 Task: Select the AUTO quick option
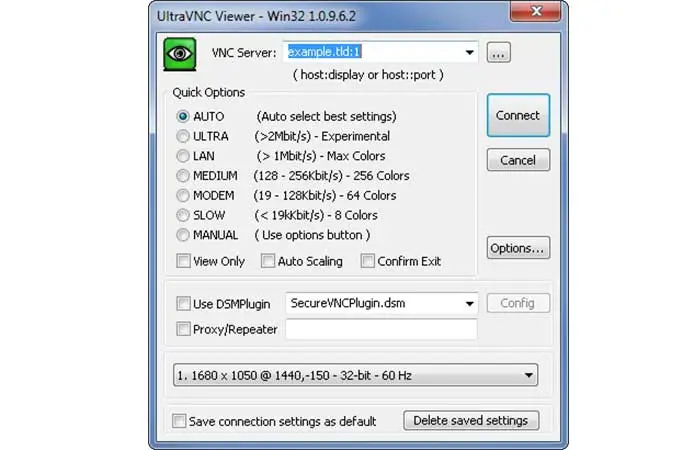click(183, 117)
